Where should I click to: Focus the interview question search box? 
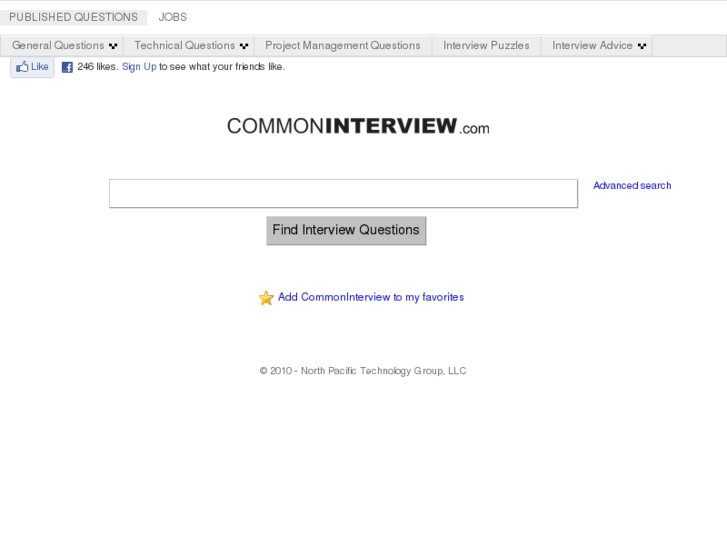point(344,193)
